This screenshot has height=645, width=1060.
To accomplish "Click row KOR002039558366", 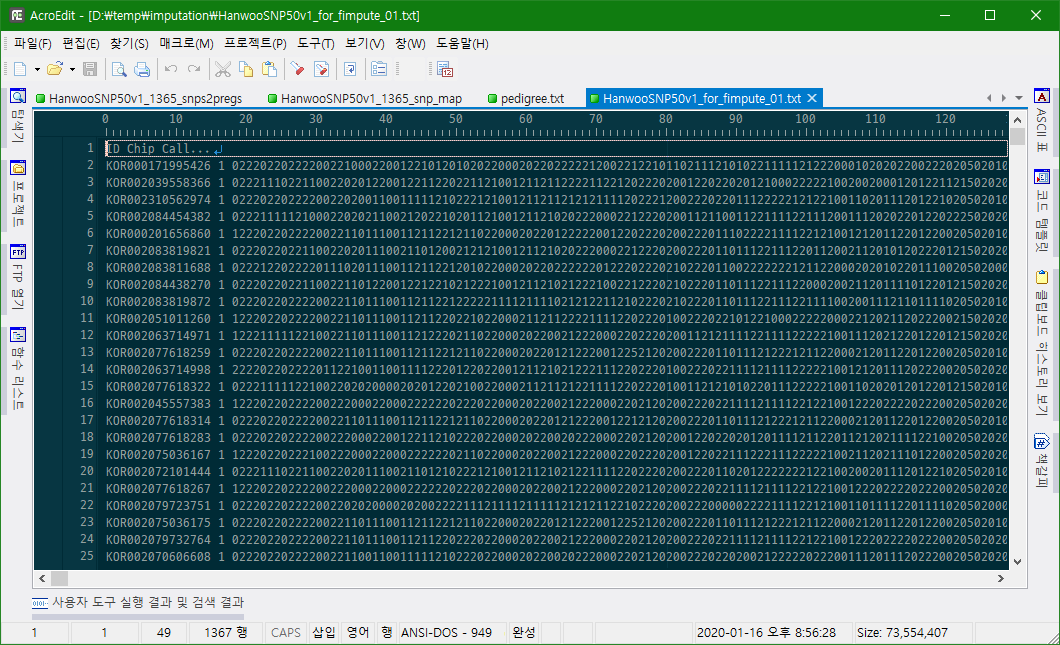I will pyautogui.click(x=556, y=183).
